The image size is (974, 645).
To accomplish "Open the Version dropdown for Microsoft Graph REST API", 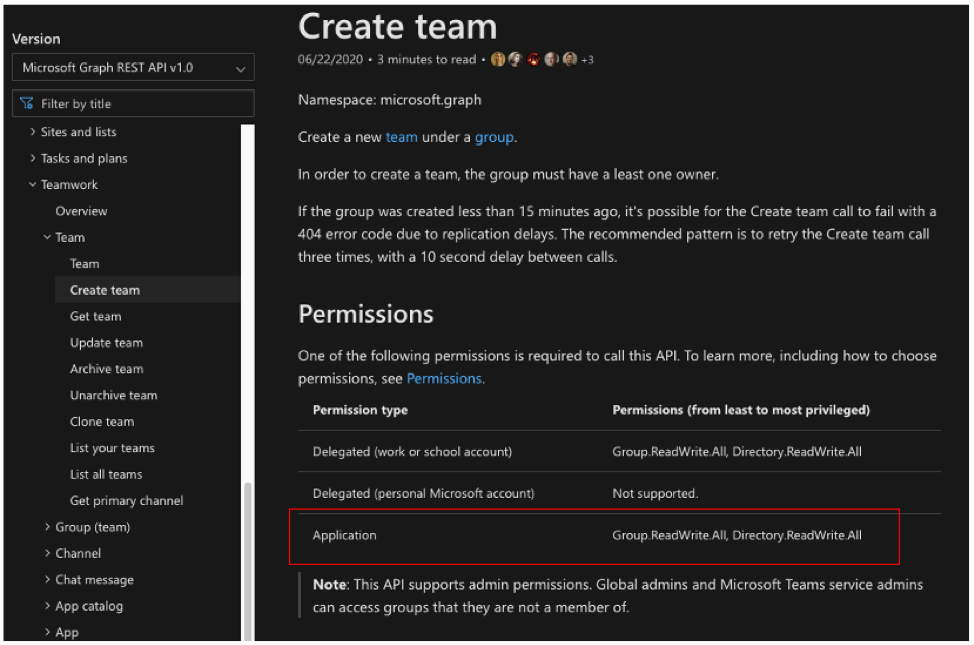I will (x=133, y=67).
